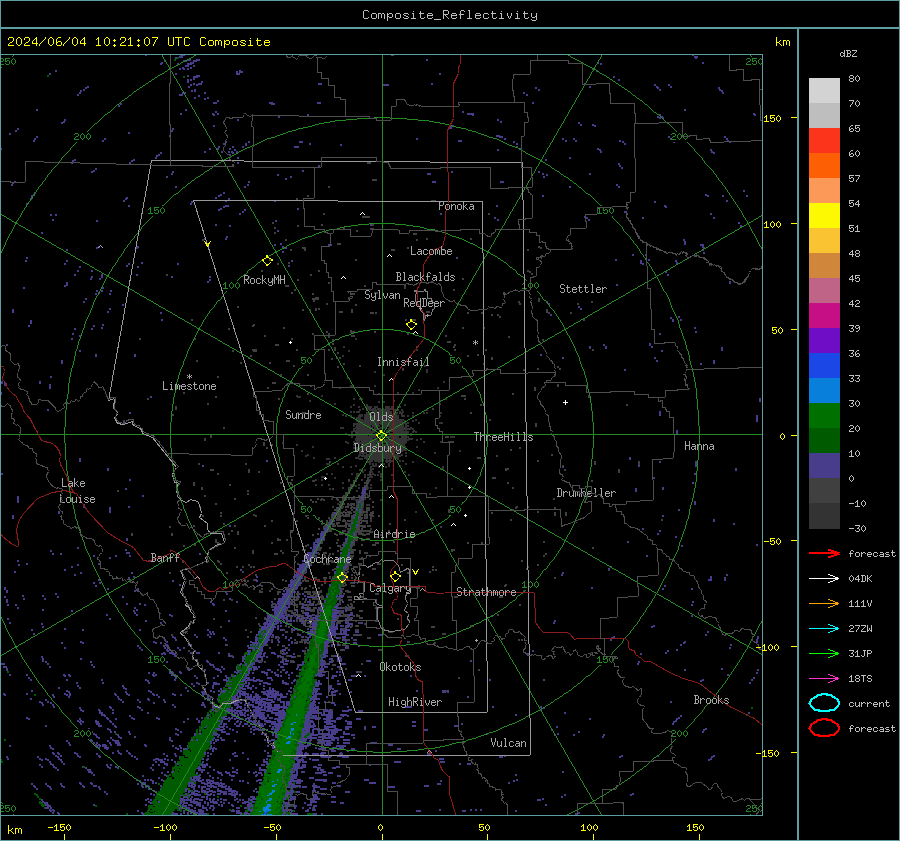Click the Airdrie town label
Image resolution: width=900 pixels, height=841 pixels.
394,534
